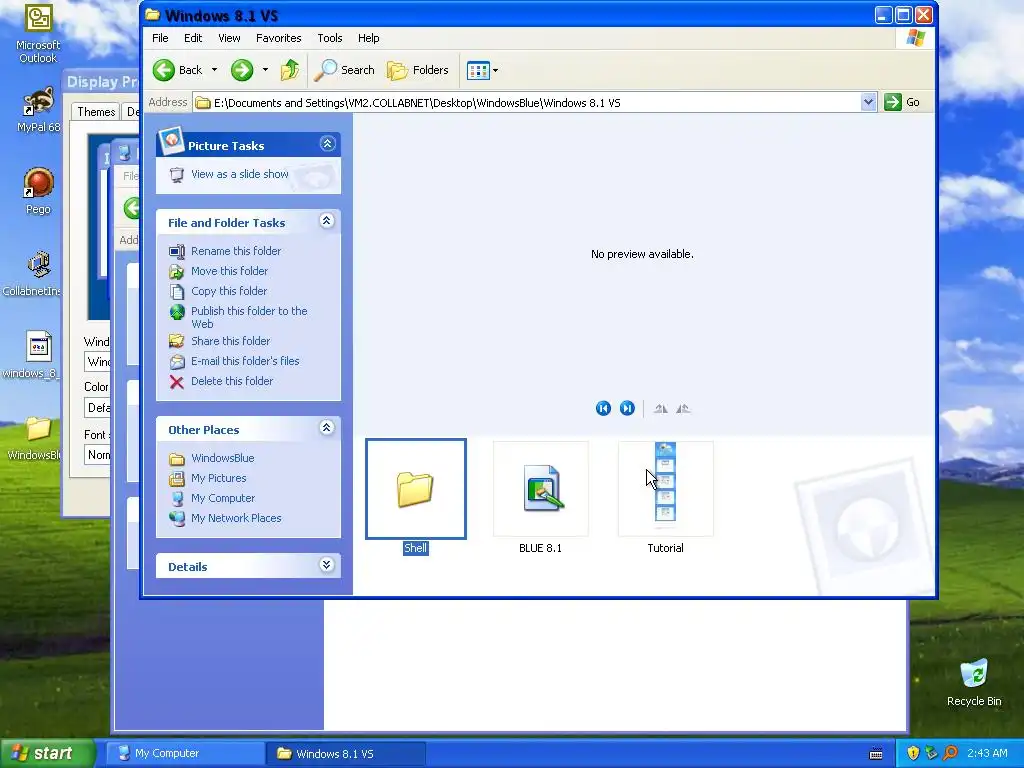Select the BLUE 8.1 theme file
This screenshot has height=768, width=1024.
pos(541,489)
